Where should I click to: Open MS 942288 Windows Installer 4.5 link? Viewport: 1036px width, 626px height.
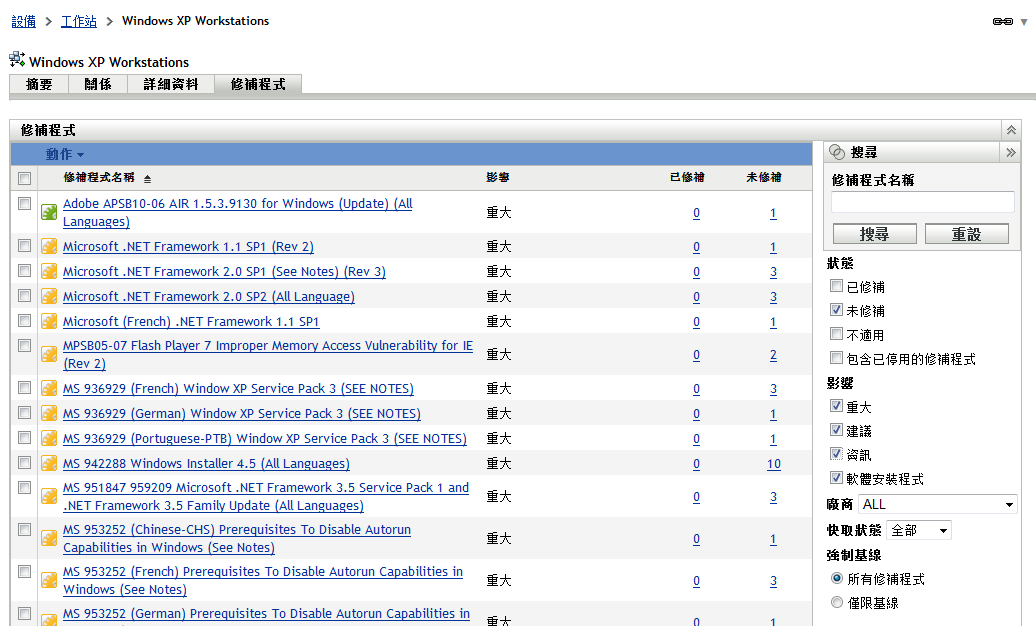(206, 464)
